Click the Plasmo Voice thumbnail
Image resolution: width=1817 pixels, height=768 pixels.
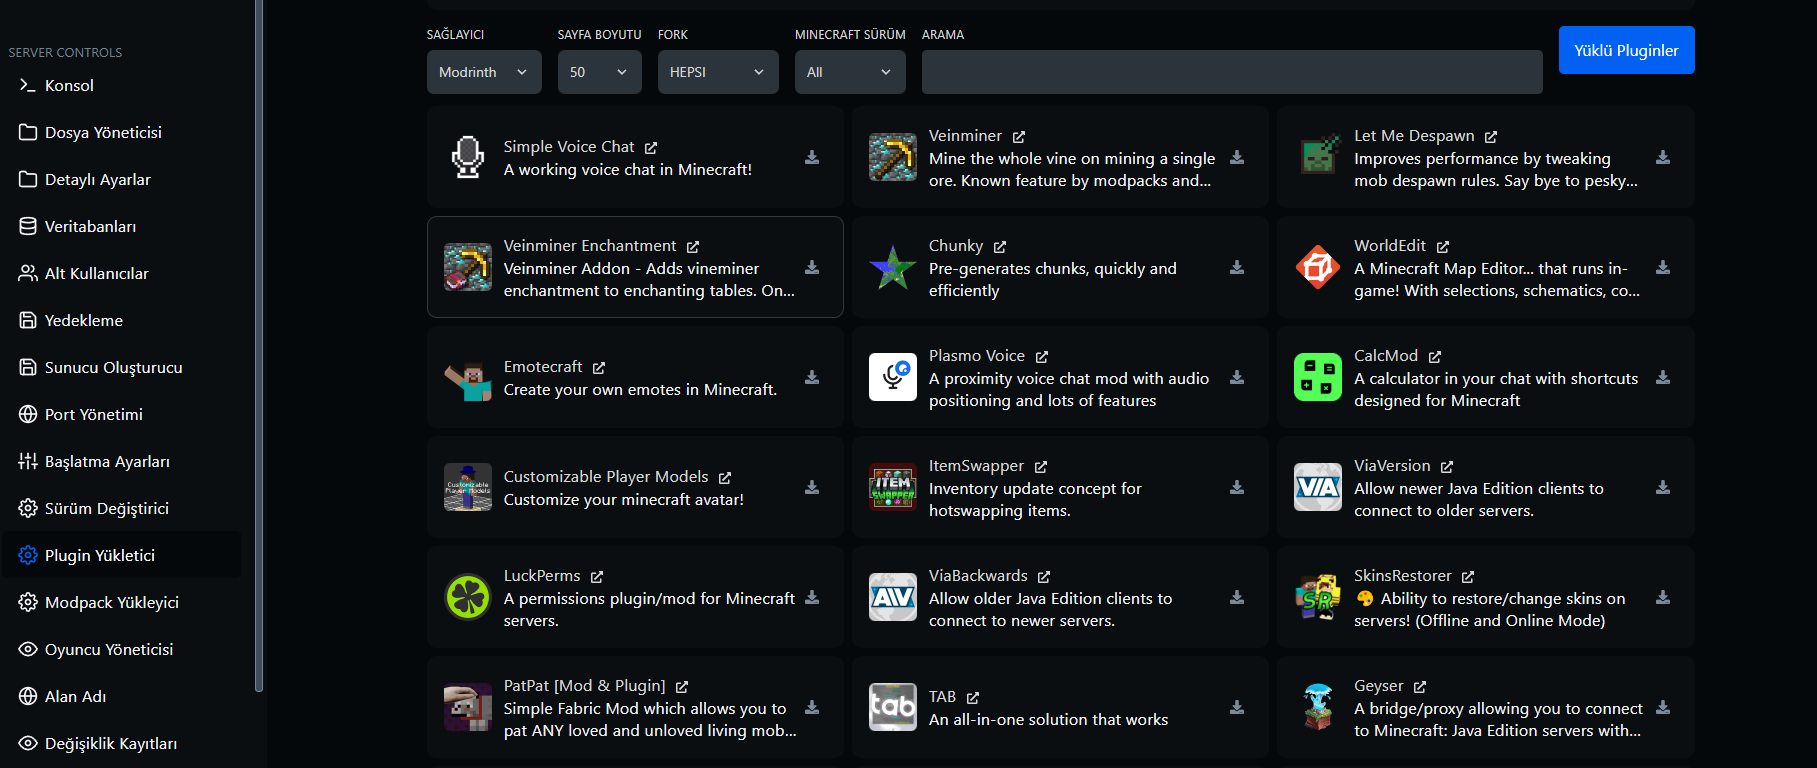(x=893, y=377)
